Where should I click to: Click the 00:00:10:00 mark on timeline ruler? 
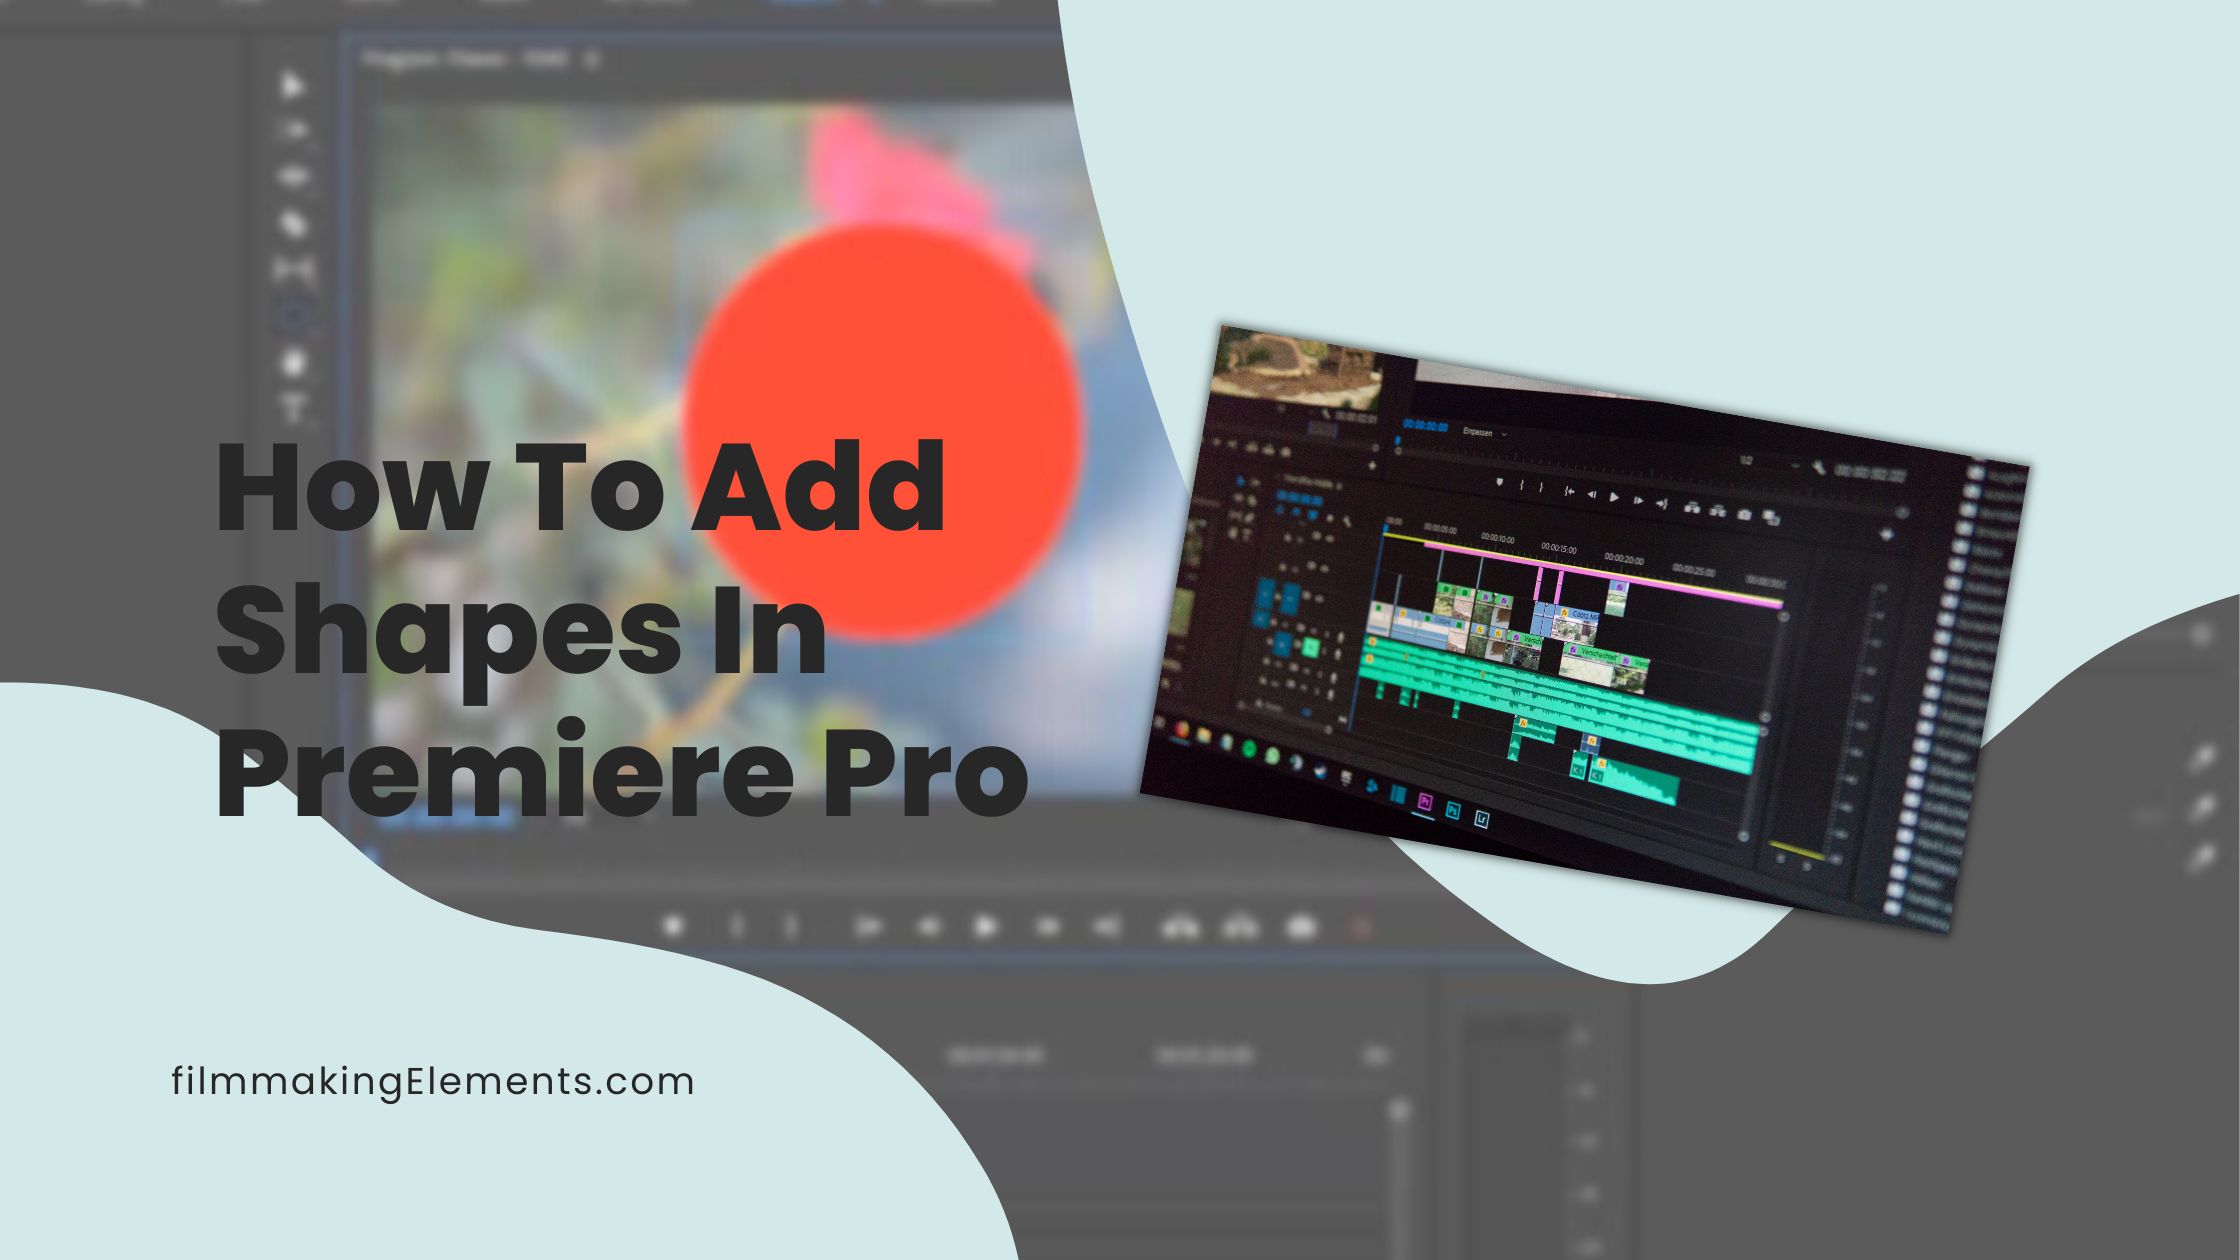coord(1497,538)
